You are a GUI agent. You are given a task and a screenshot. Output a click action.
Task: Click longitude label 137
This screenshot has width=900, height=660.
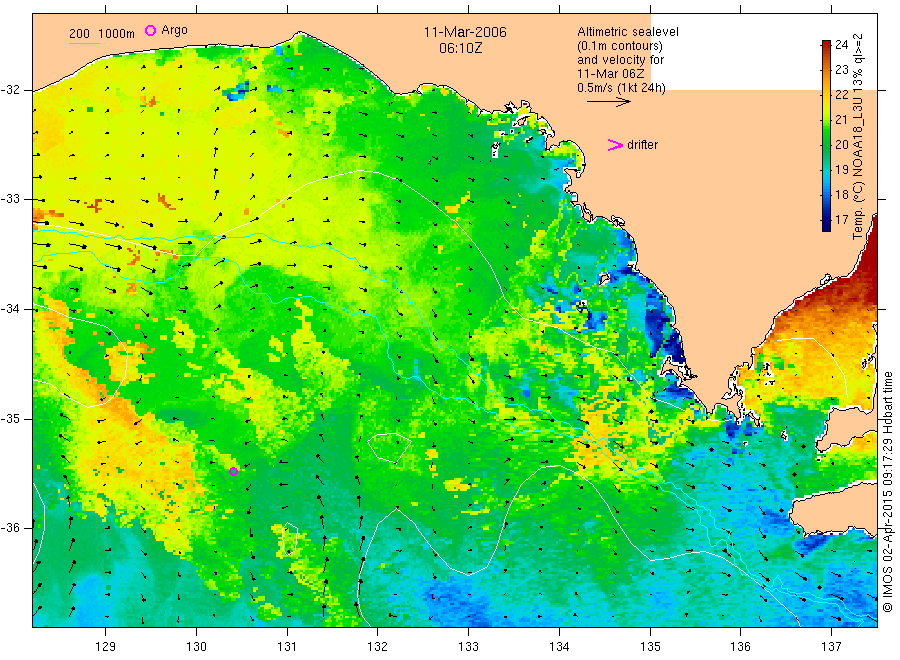point(831,647)
